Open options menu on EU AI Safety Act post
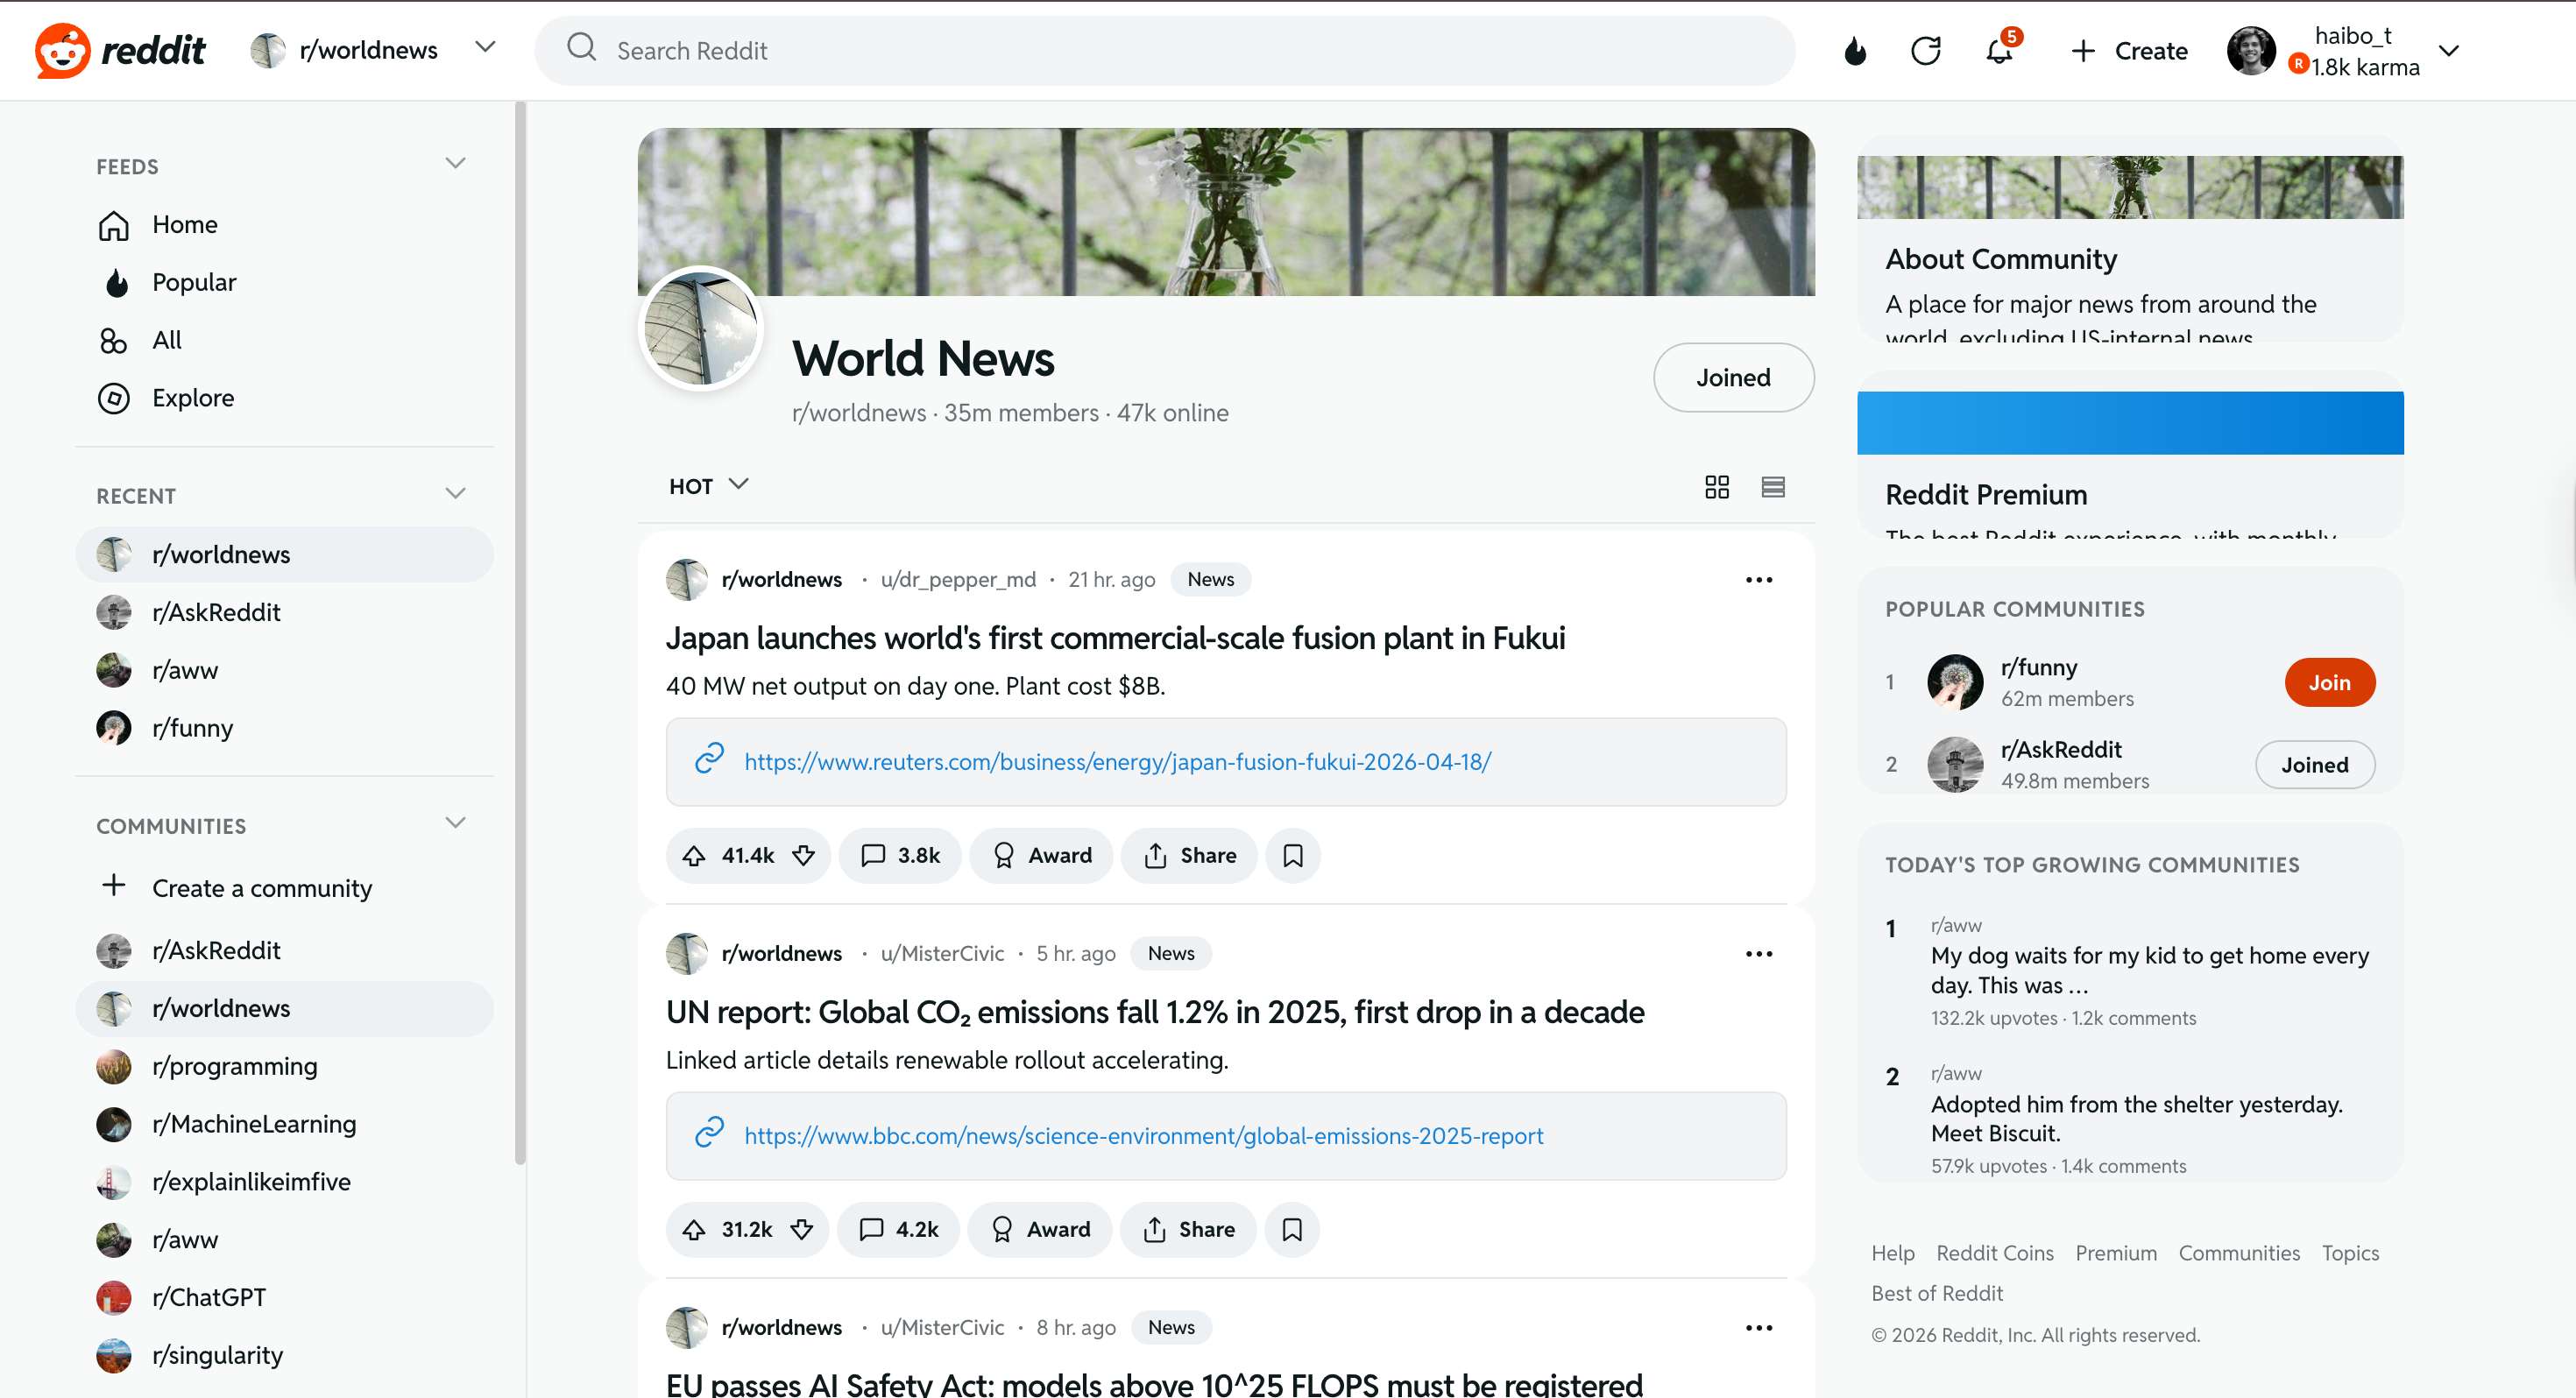The height and width of the screenshot is (1398, 2576). (x=1758, y=1328)
